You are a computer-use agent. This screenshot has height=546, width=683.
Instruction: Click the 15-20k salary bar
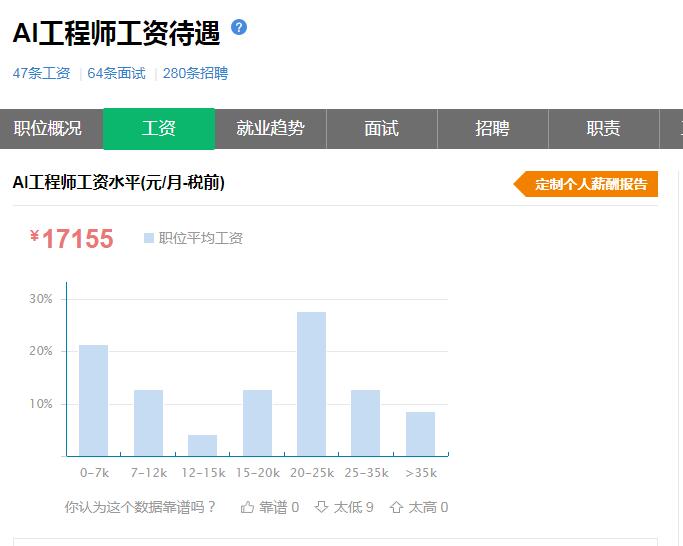pyautogui.click(x=257, y=423)
